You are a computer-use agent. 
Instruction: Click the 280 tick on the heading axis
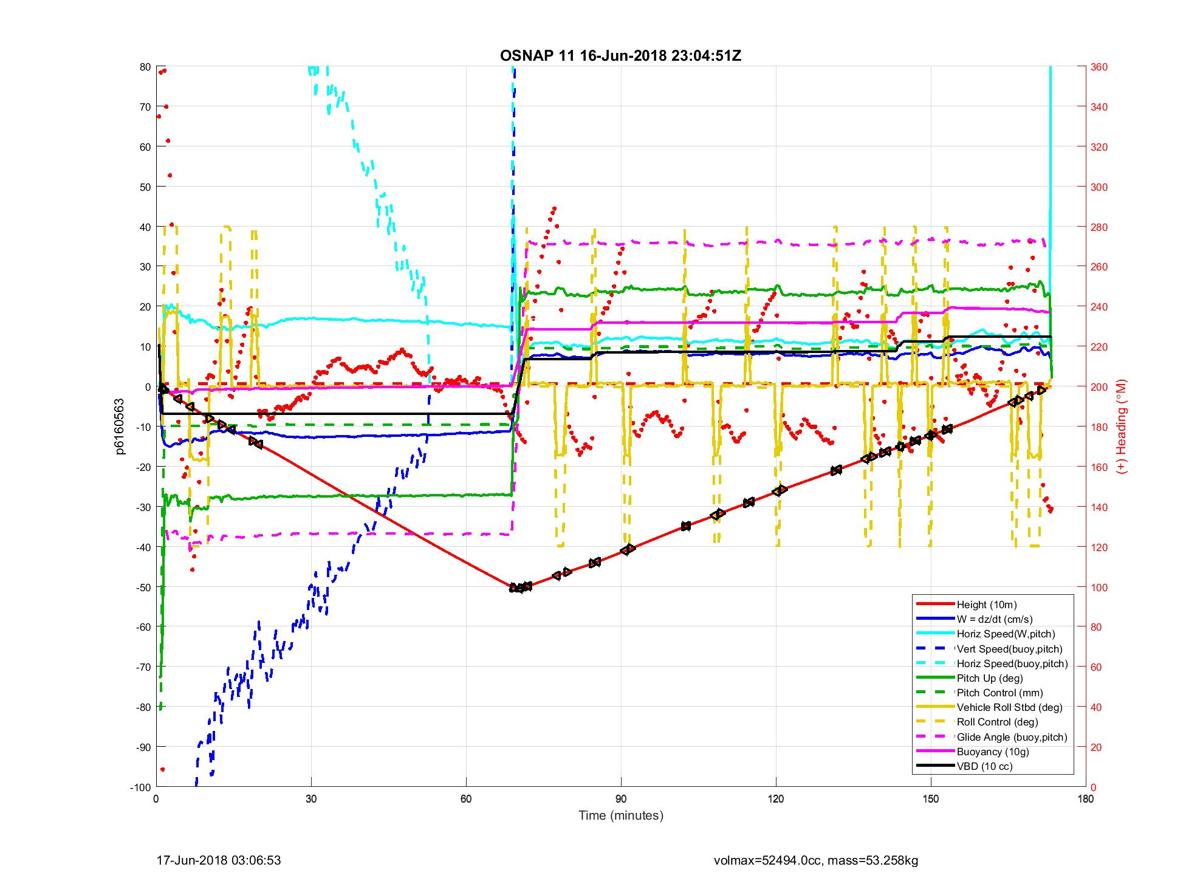coord(1100,227)
